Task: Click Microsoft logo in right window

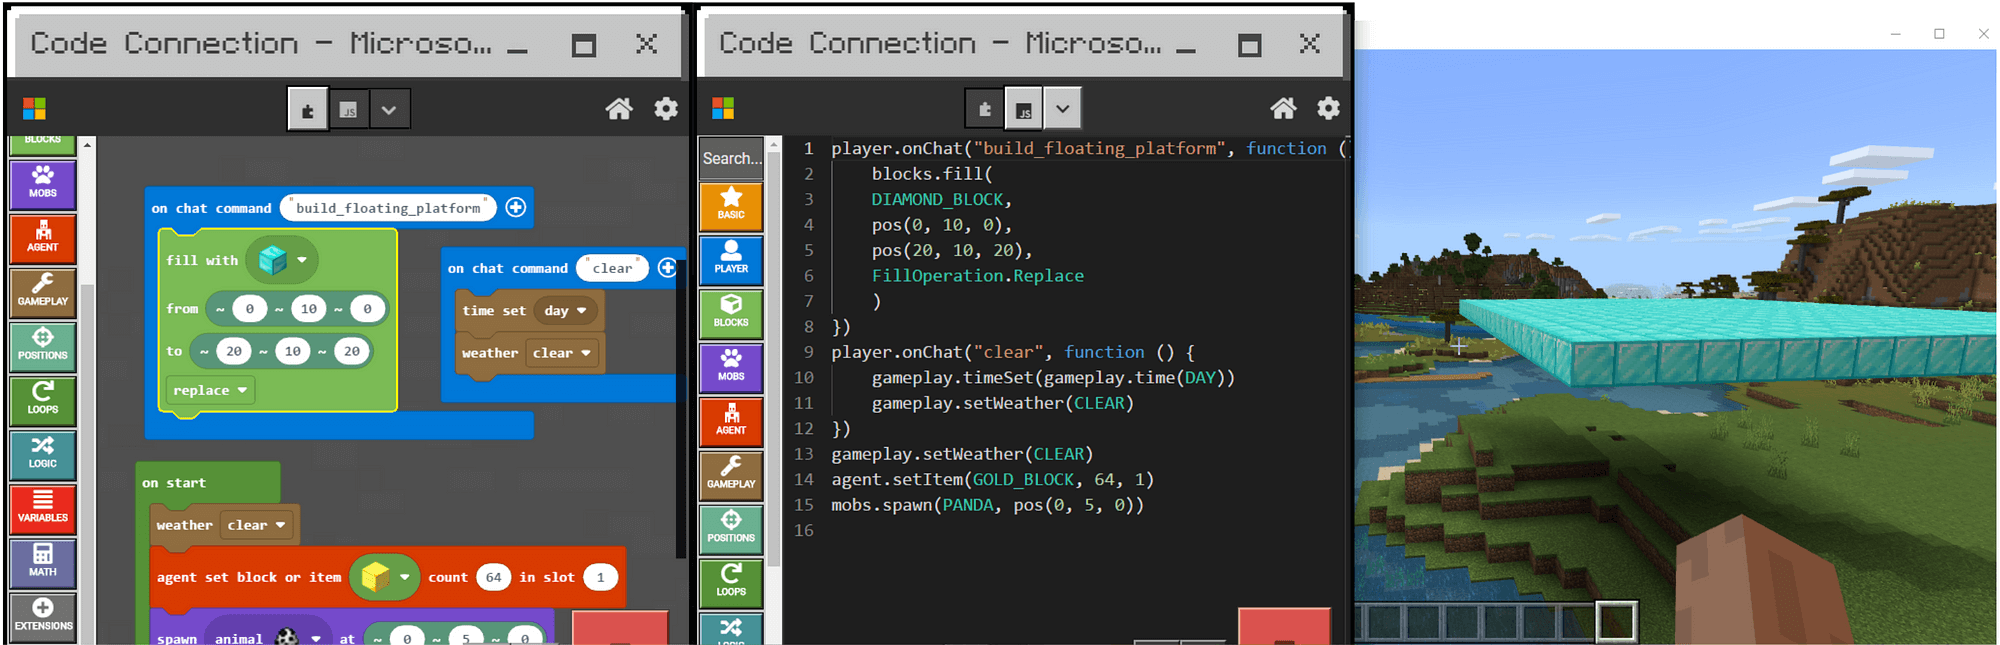Action: (x=723, y=108)
